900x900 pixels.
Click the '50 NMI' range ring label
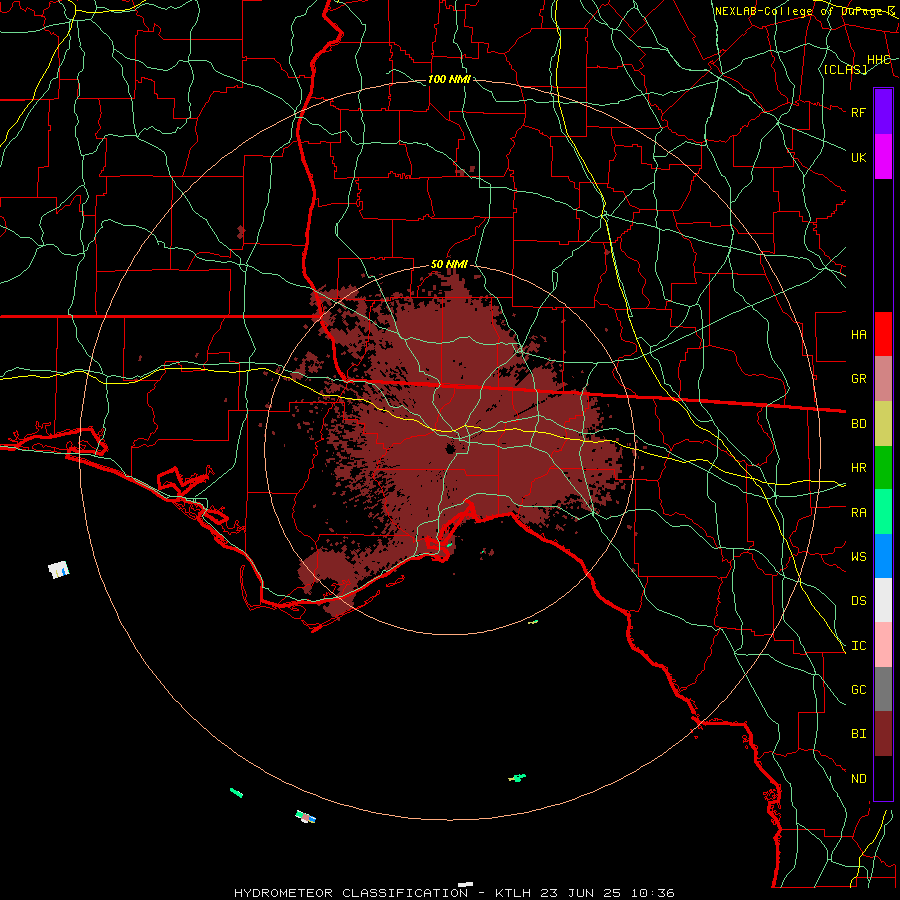click(449, 265)
